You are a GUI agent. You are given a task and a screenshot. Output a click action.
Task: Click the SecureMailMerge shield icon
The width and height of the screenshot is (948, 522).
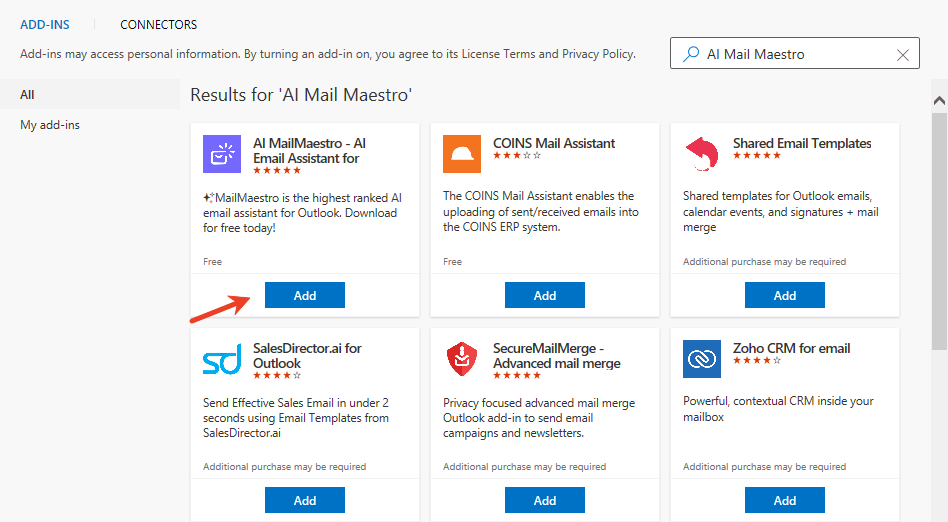462,359
